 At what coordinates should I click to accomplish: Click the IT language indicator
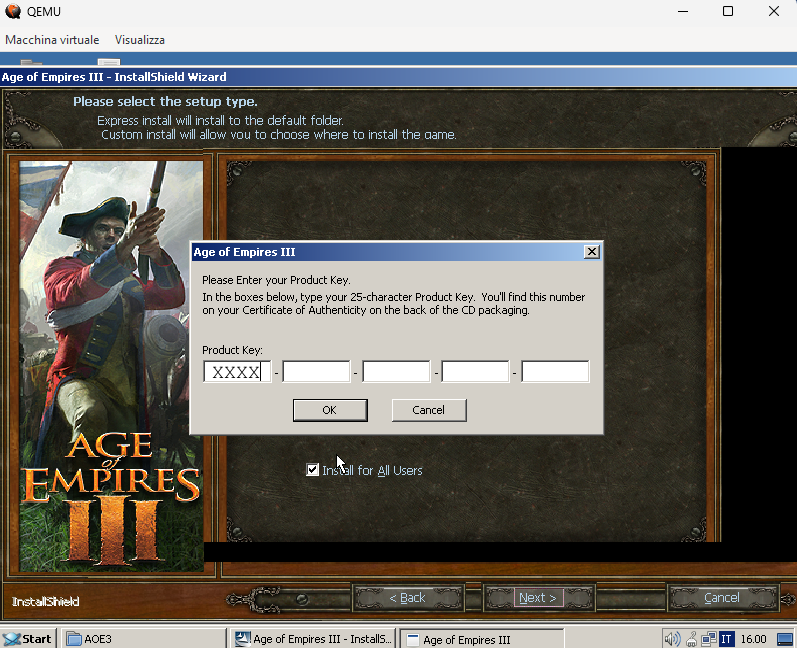tap(726, 639)
